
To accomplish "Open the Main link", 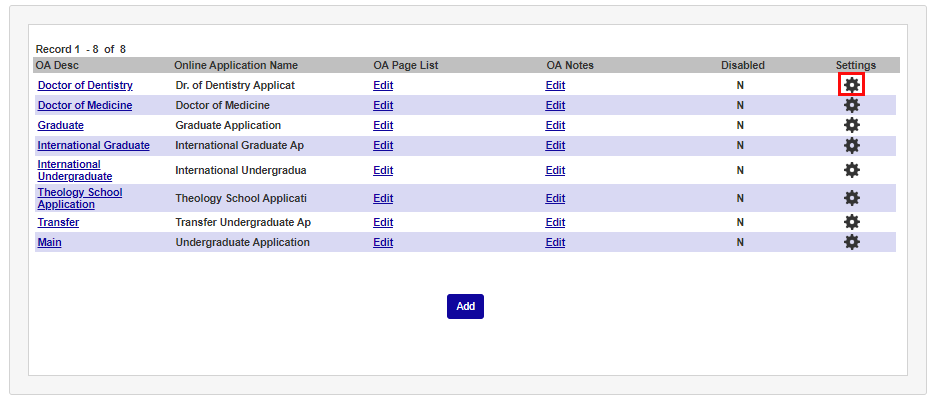I will [49, 243].
